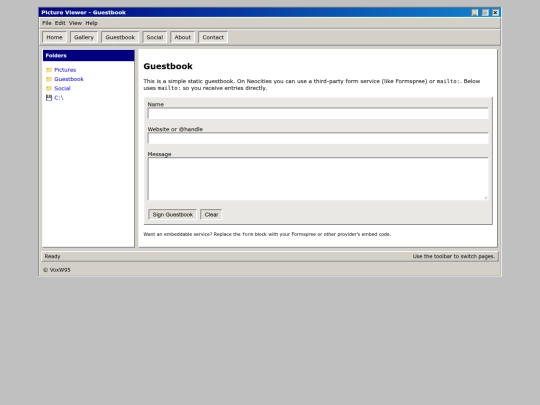Open the Contact page
Image resolution: width=540 pixels, height=405 pixels.
click(213, 37)
